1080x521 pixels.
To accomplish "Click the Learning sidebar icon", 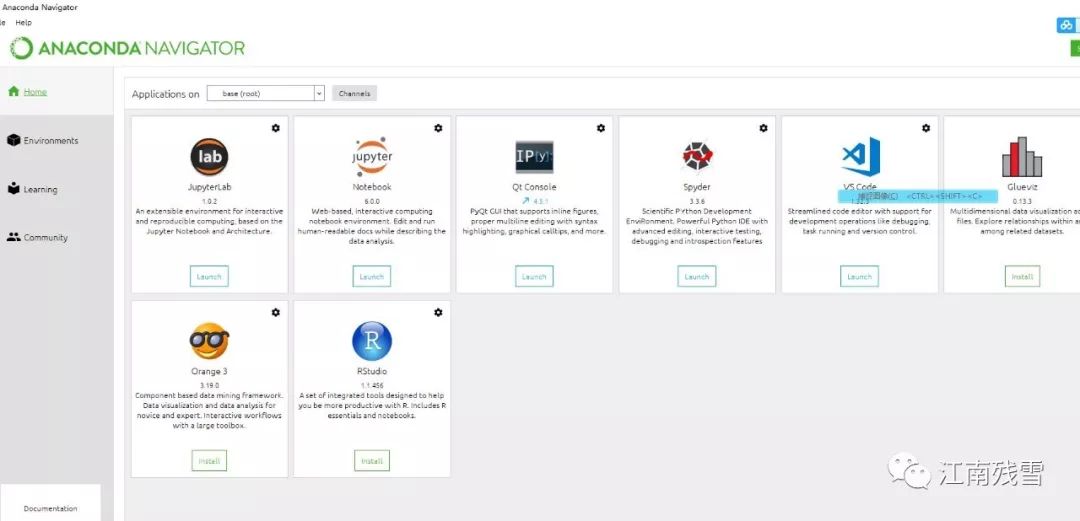I will (x=14, y=188).
